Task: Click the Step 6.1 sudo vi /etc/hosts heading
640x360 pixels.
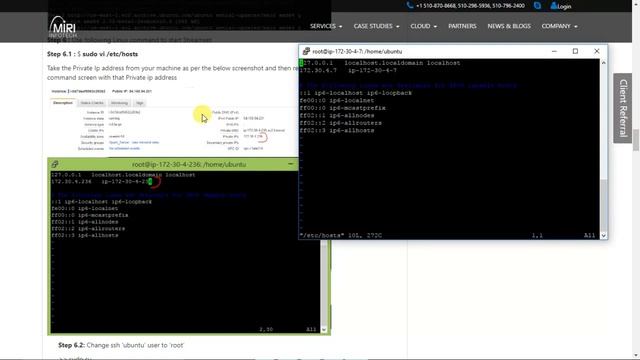Action: tap(92, 54)
